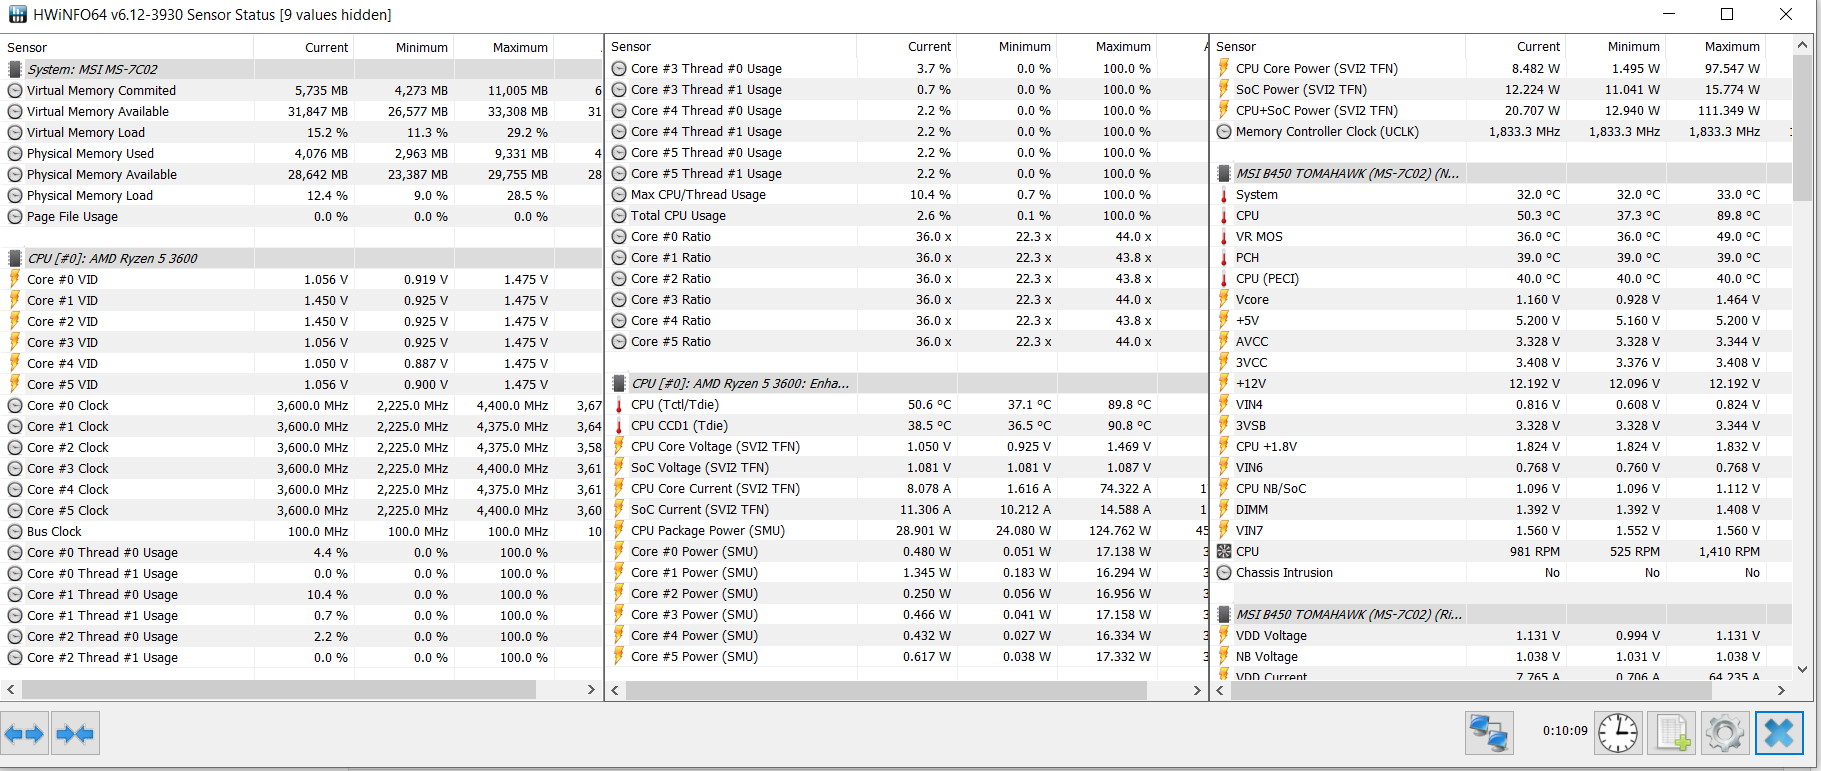Click the Maximum column header in right pane

click(1715, 47)
